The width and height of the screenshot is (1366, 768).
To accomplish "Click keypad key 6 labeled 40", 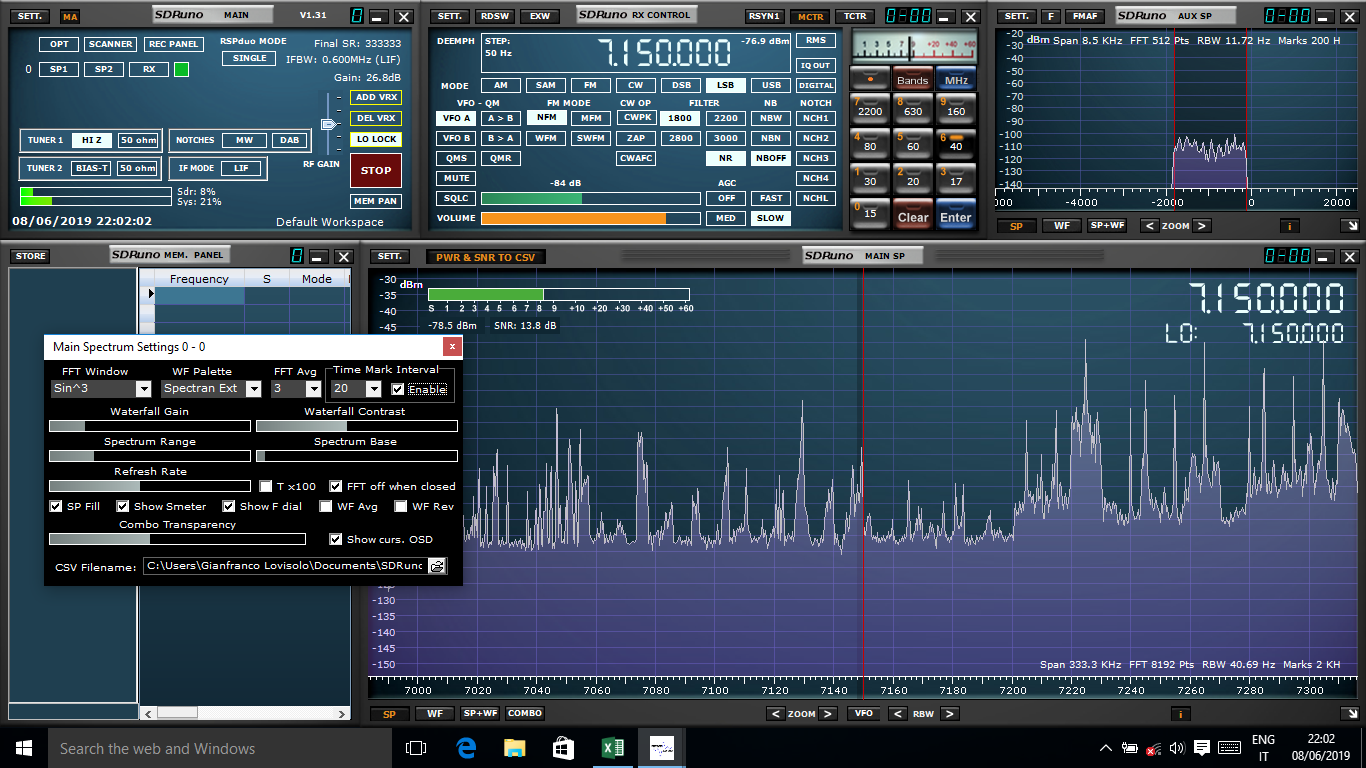I will click(x=955, y=142).
